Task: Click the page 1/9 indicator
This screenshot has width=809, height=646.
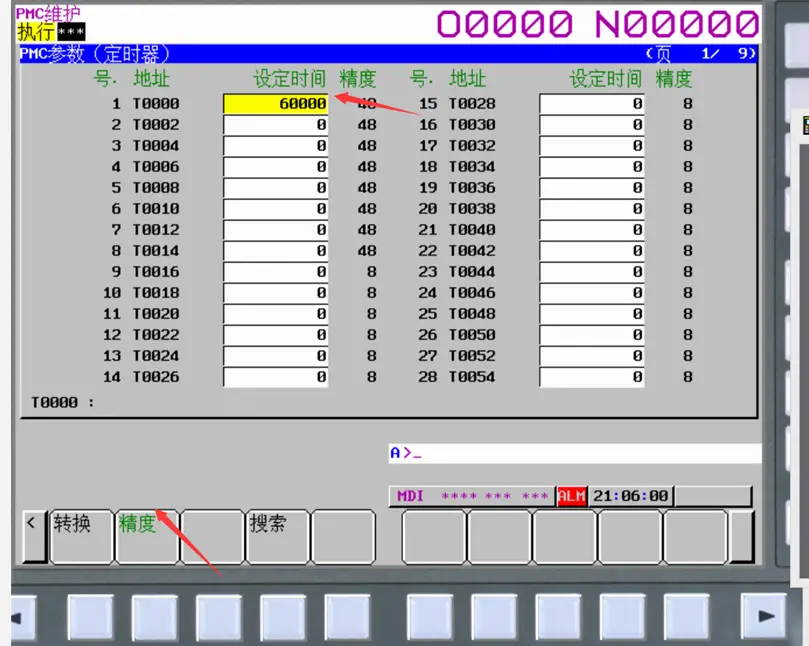Action: coord(700,54)
